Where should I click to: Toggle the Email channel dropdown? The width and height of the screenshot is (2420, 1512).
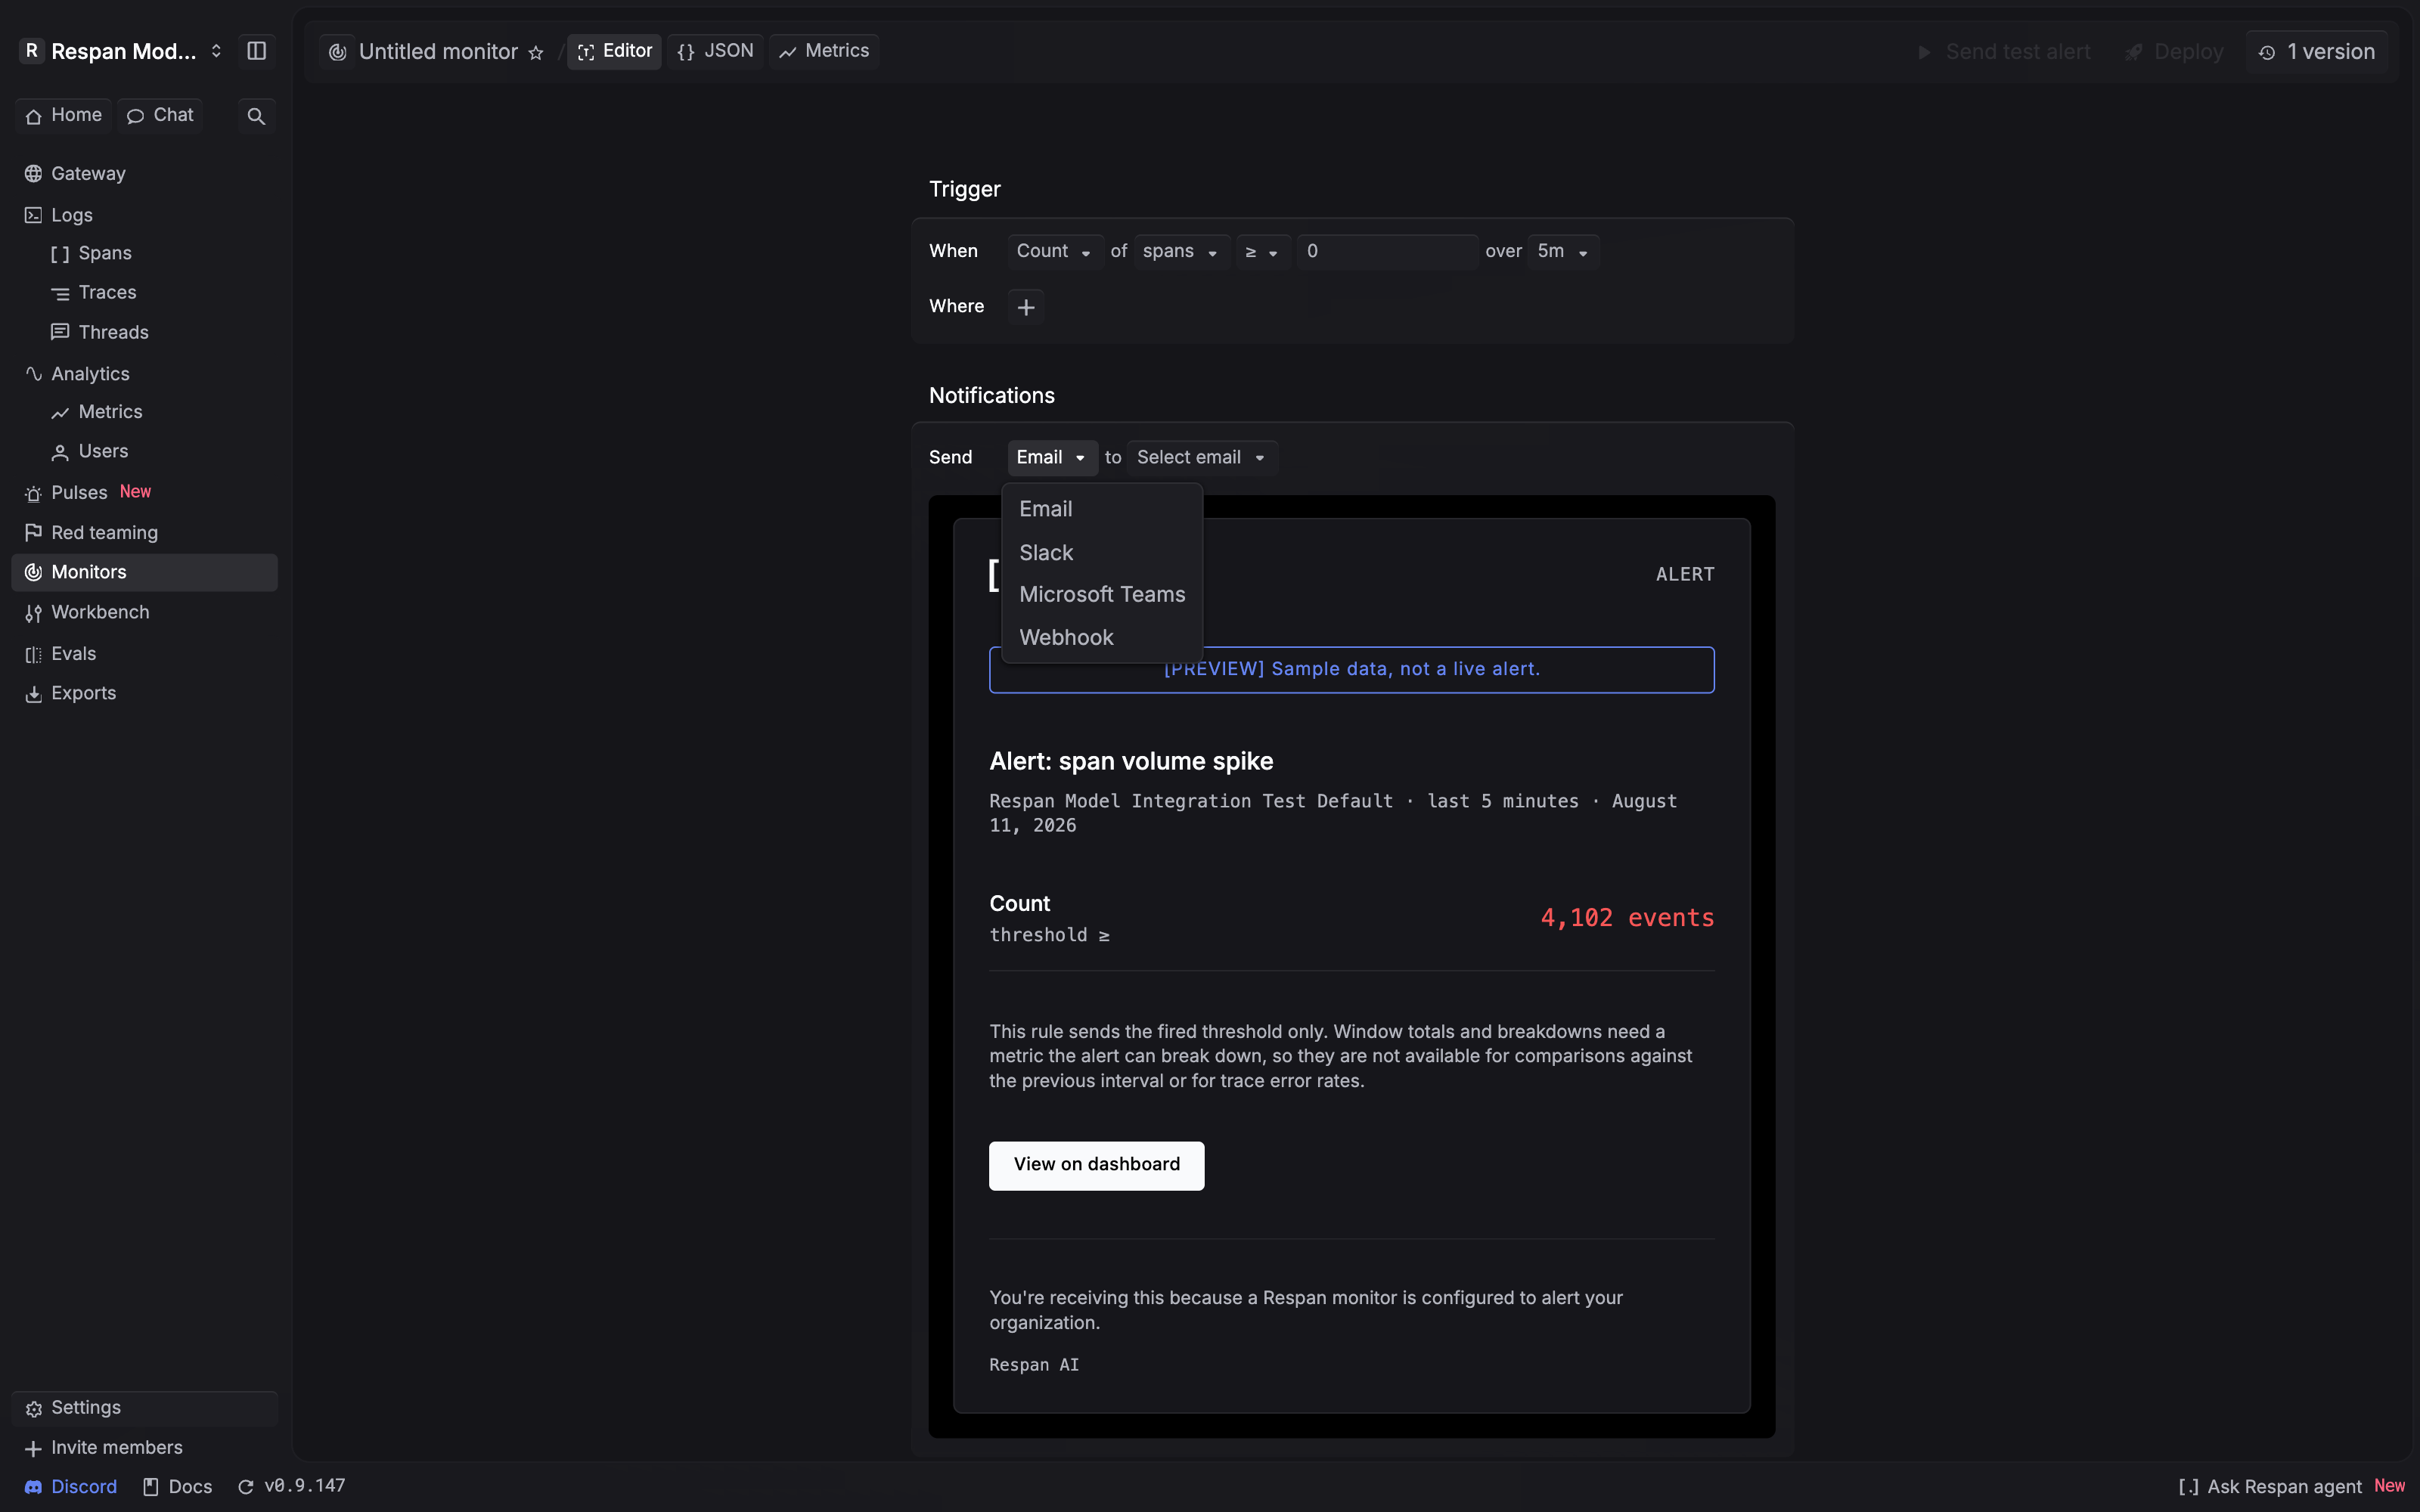1052,458
